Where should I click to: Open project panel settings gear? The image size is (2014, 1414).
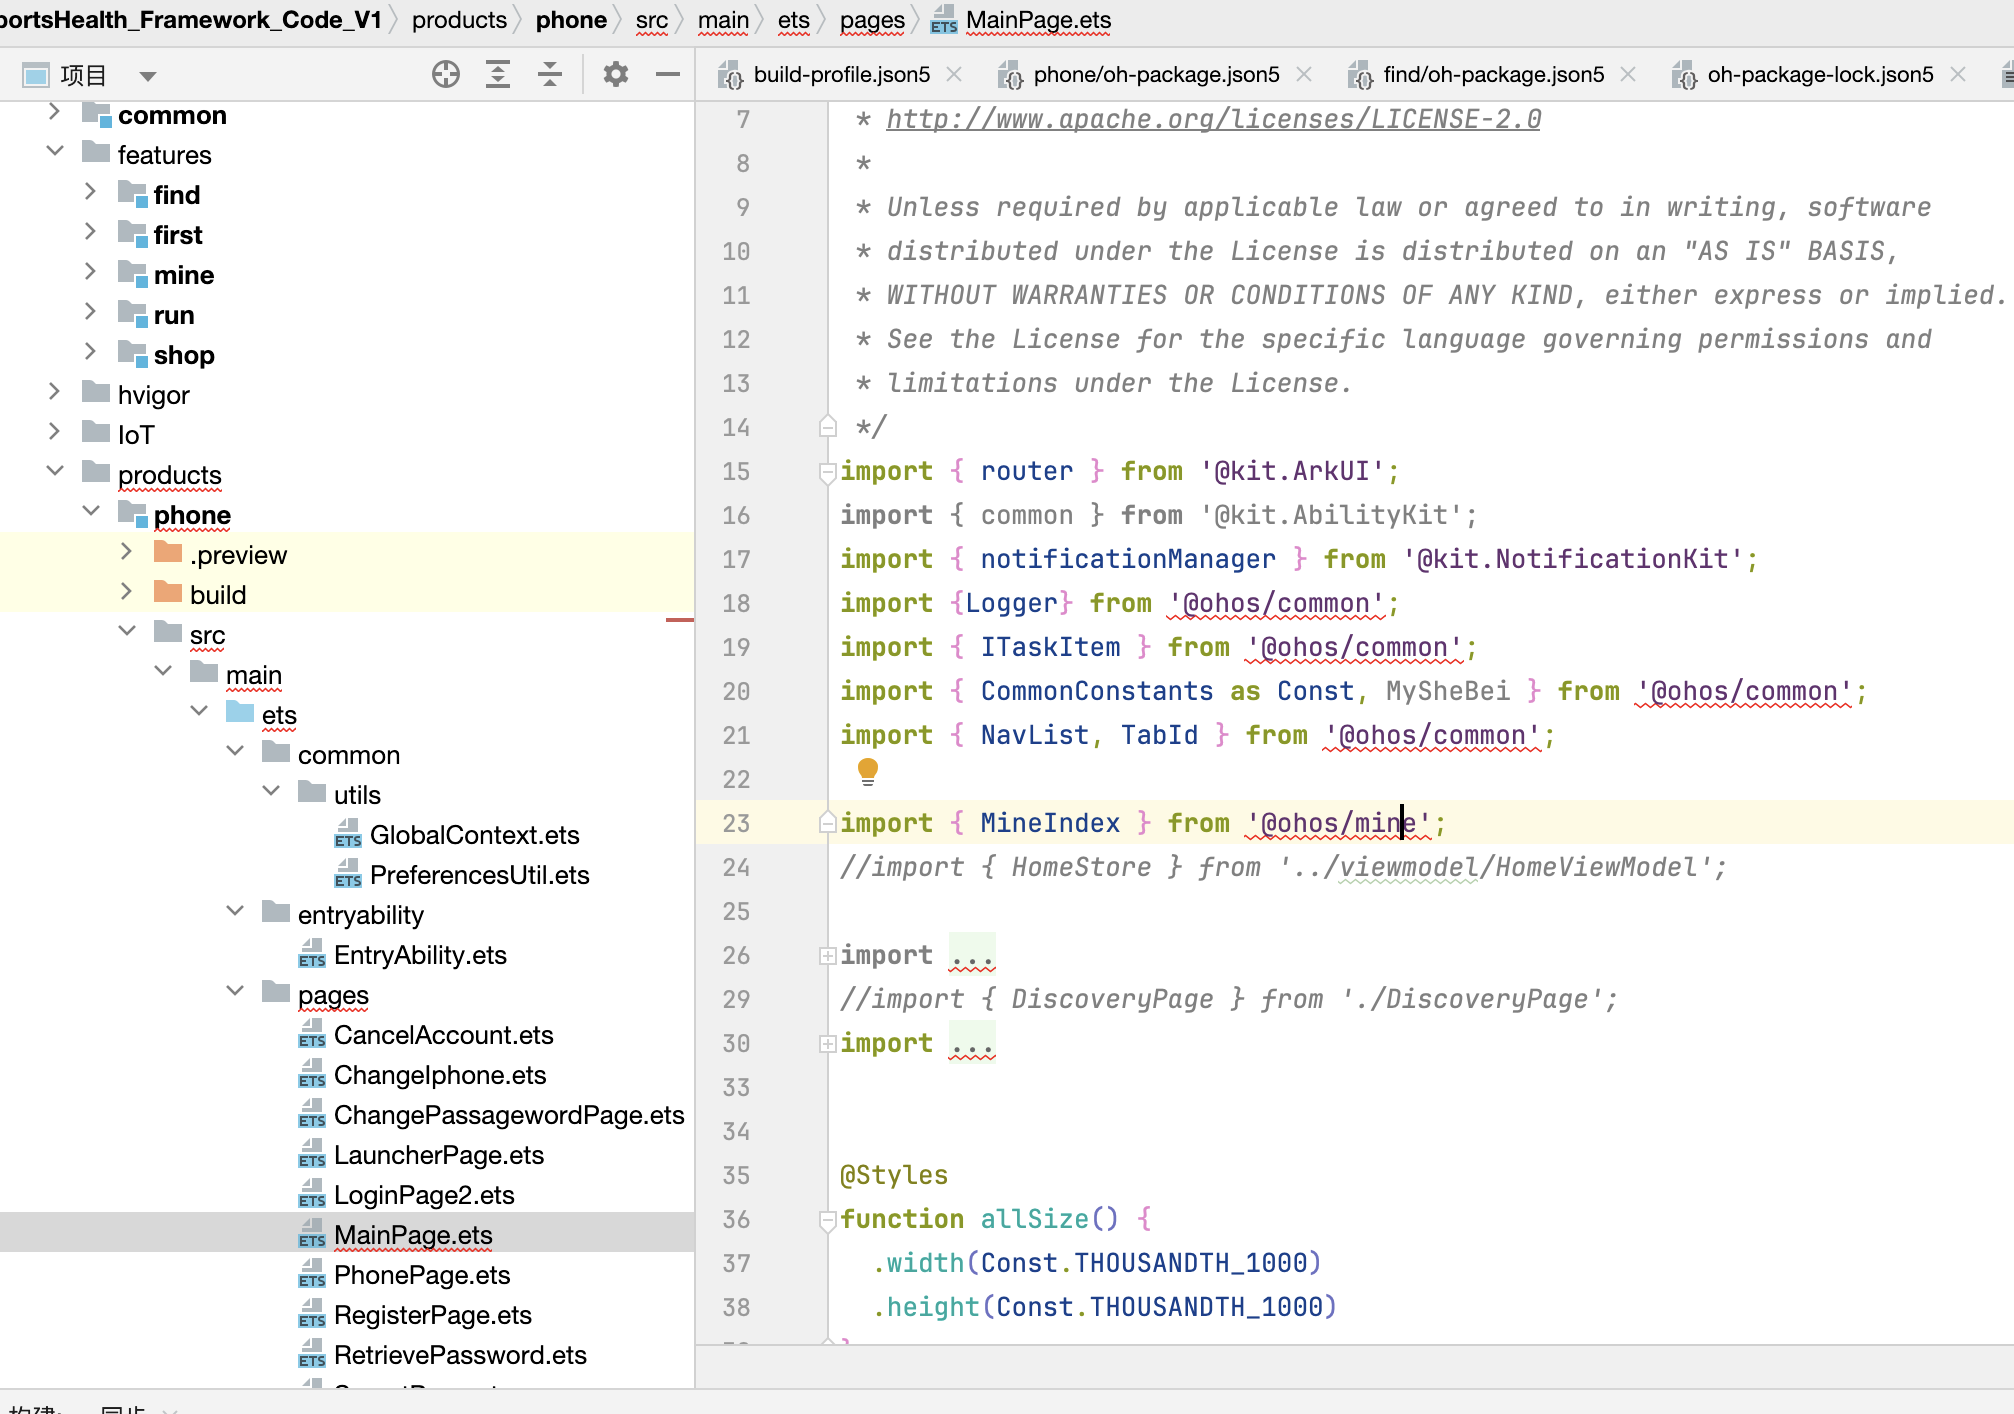pos(616,74)
